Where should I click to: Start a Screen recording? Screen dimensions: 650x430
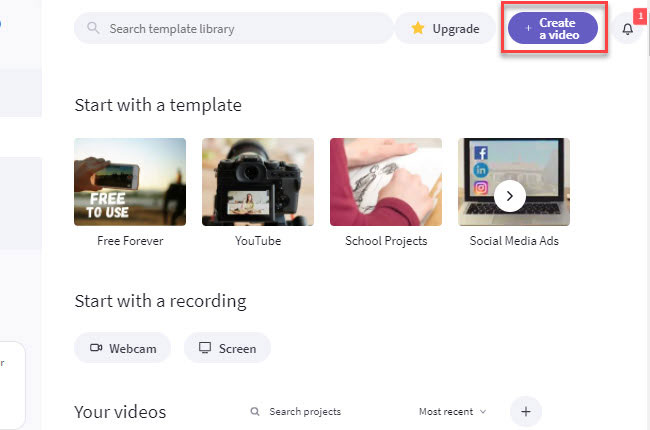point(227,348)
